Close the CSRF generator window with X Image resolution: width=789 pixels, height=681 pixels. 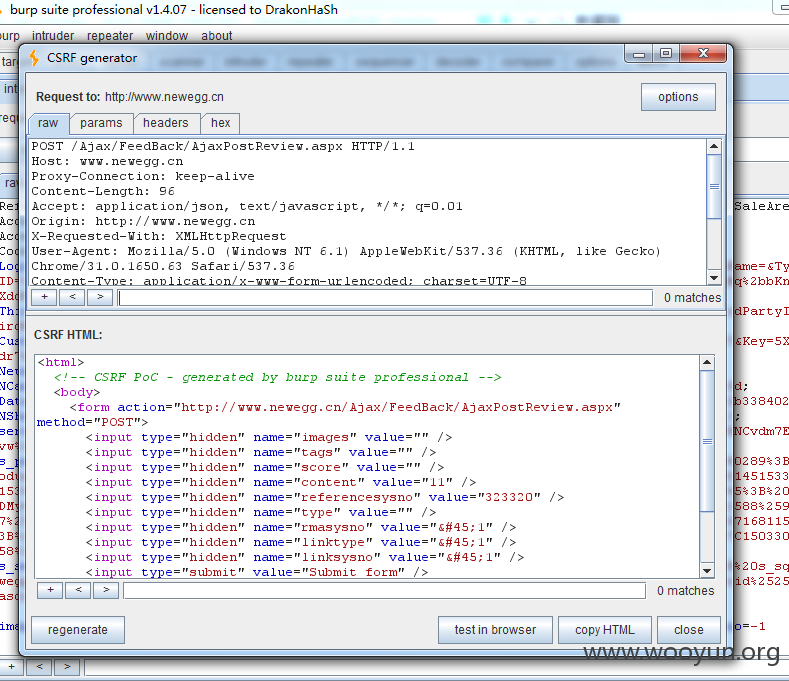pyautogui.click(x=703, y=53)
